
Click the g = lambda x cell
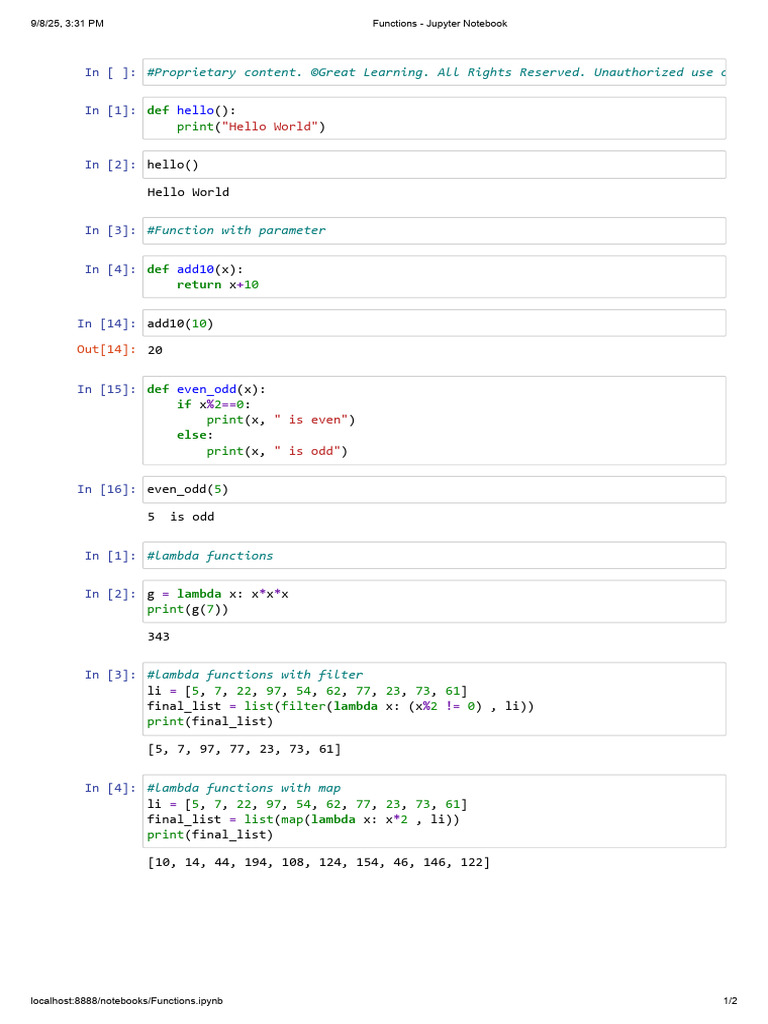click(434, 601)
